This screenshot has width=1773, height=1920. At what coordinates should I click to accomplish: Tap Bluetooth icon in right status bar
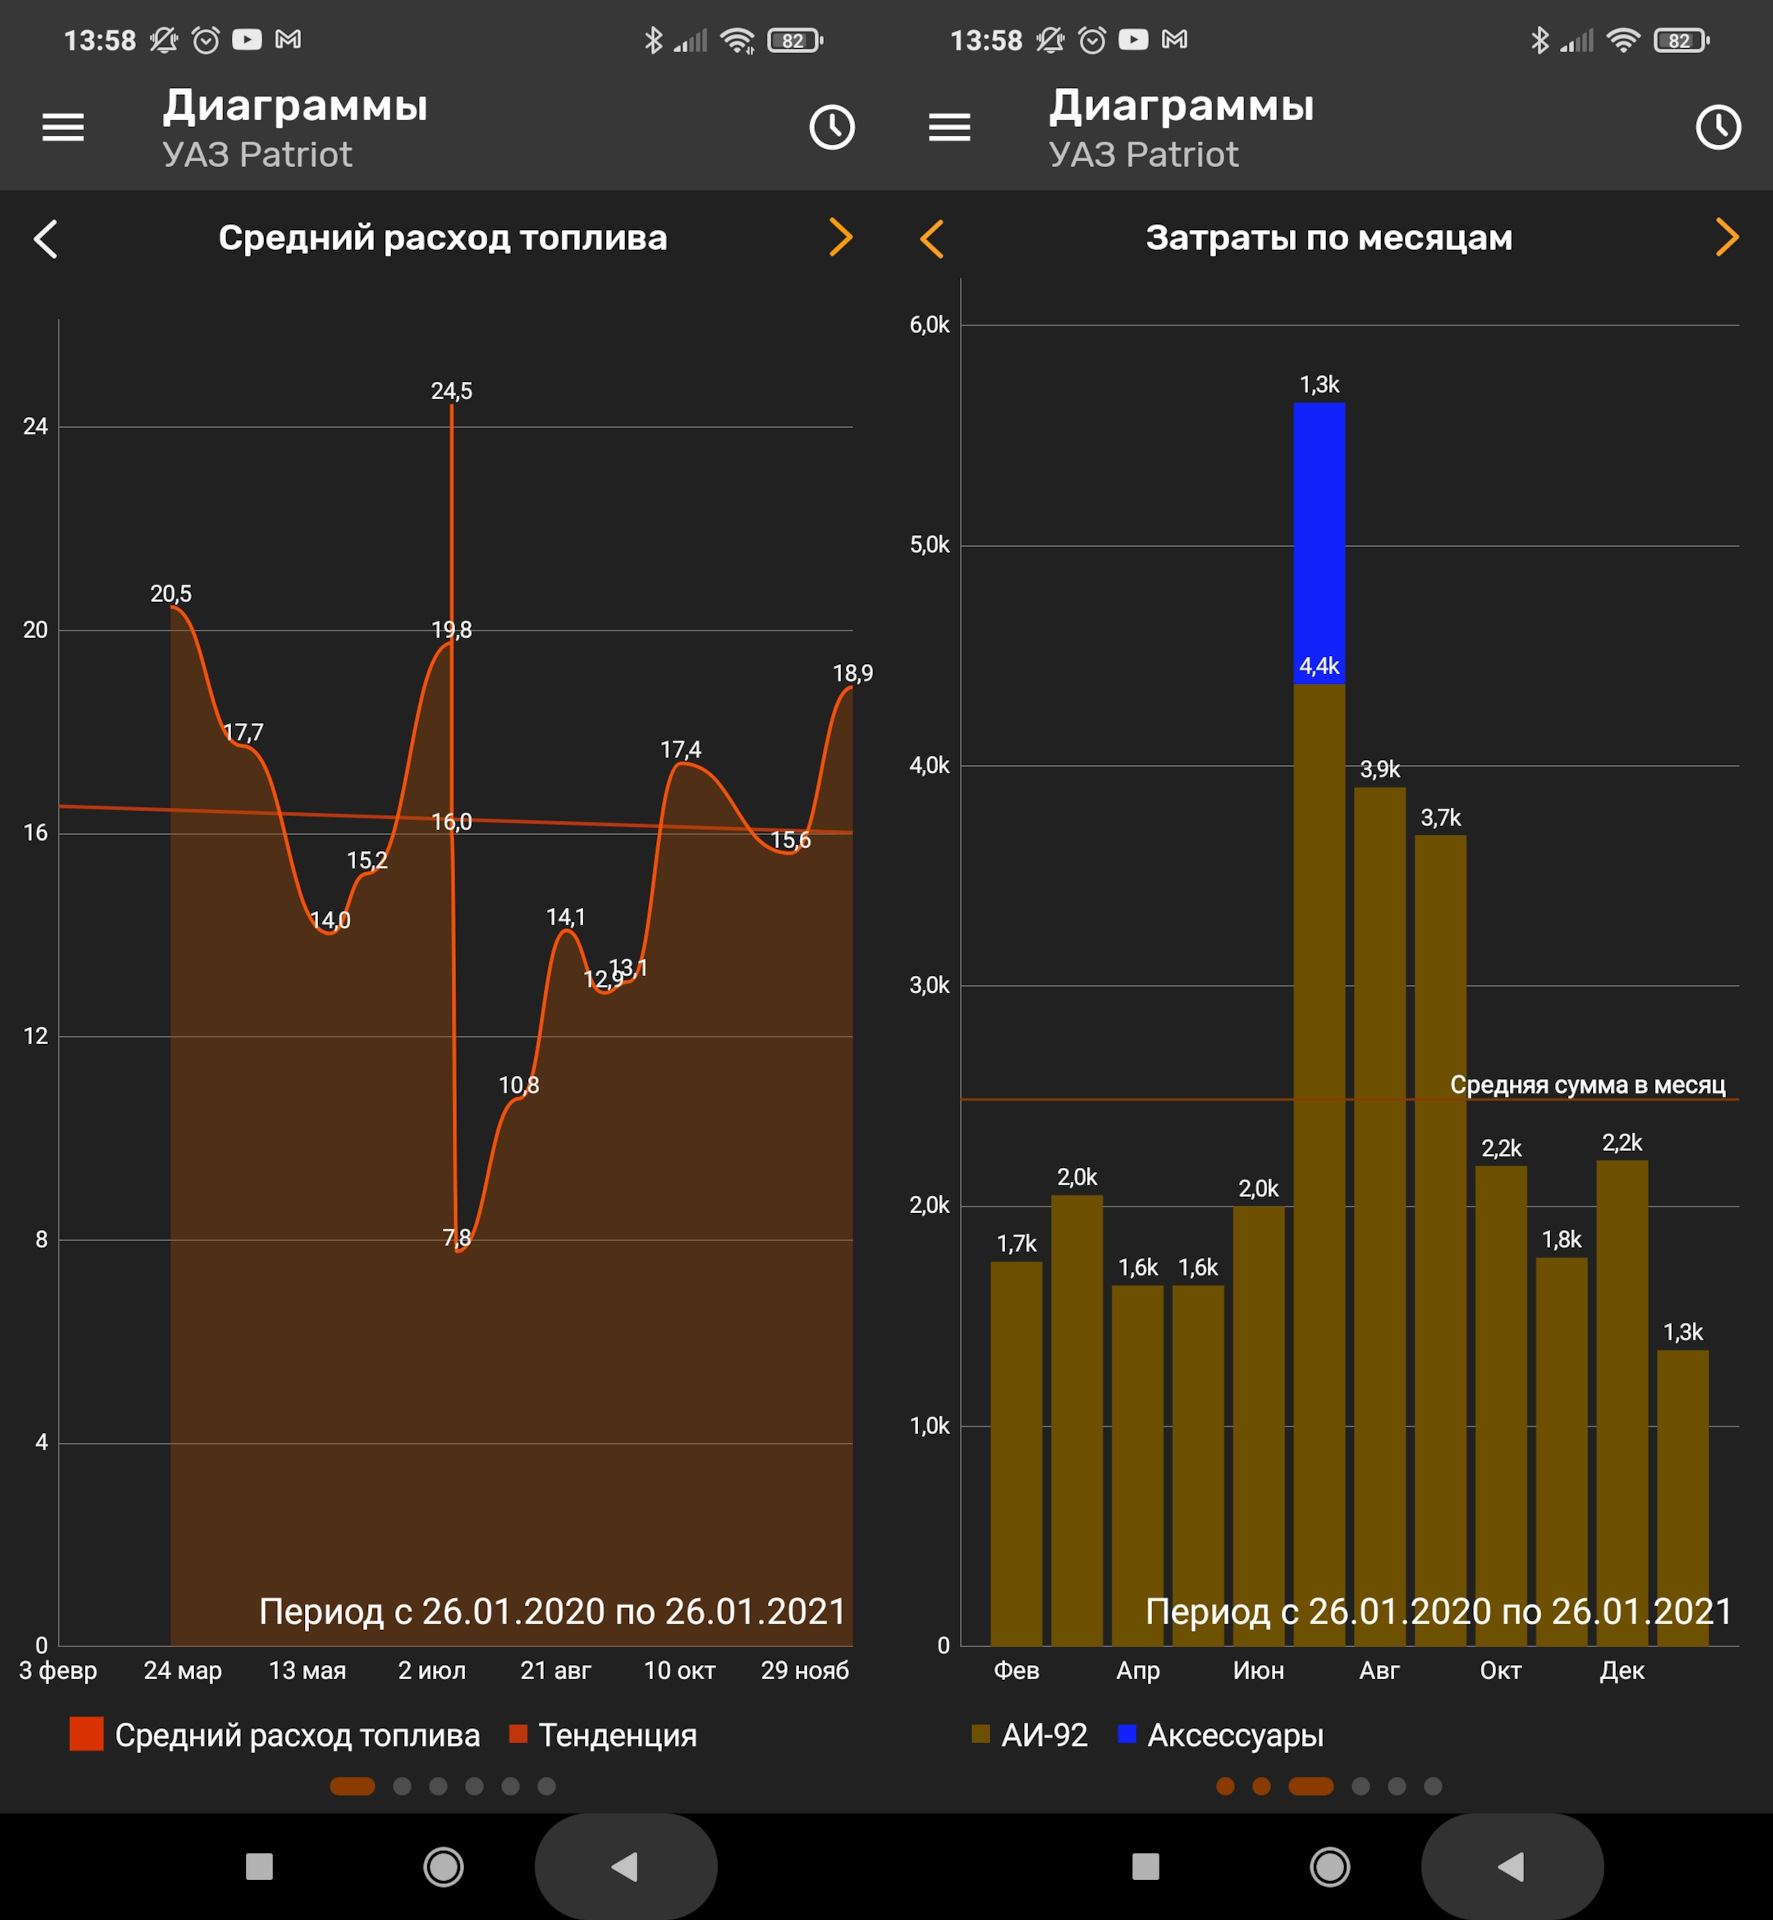[1539, 40]
